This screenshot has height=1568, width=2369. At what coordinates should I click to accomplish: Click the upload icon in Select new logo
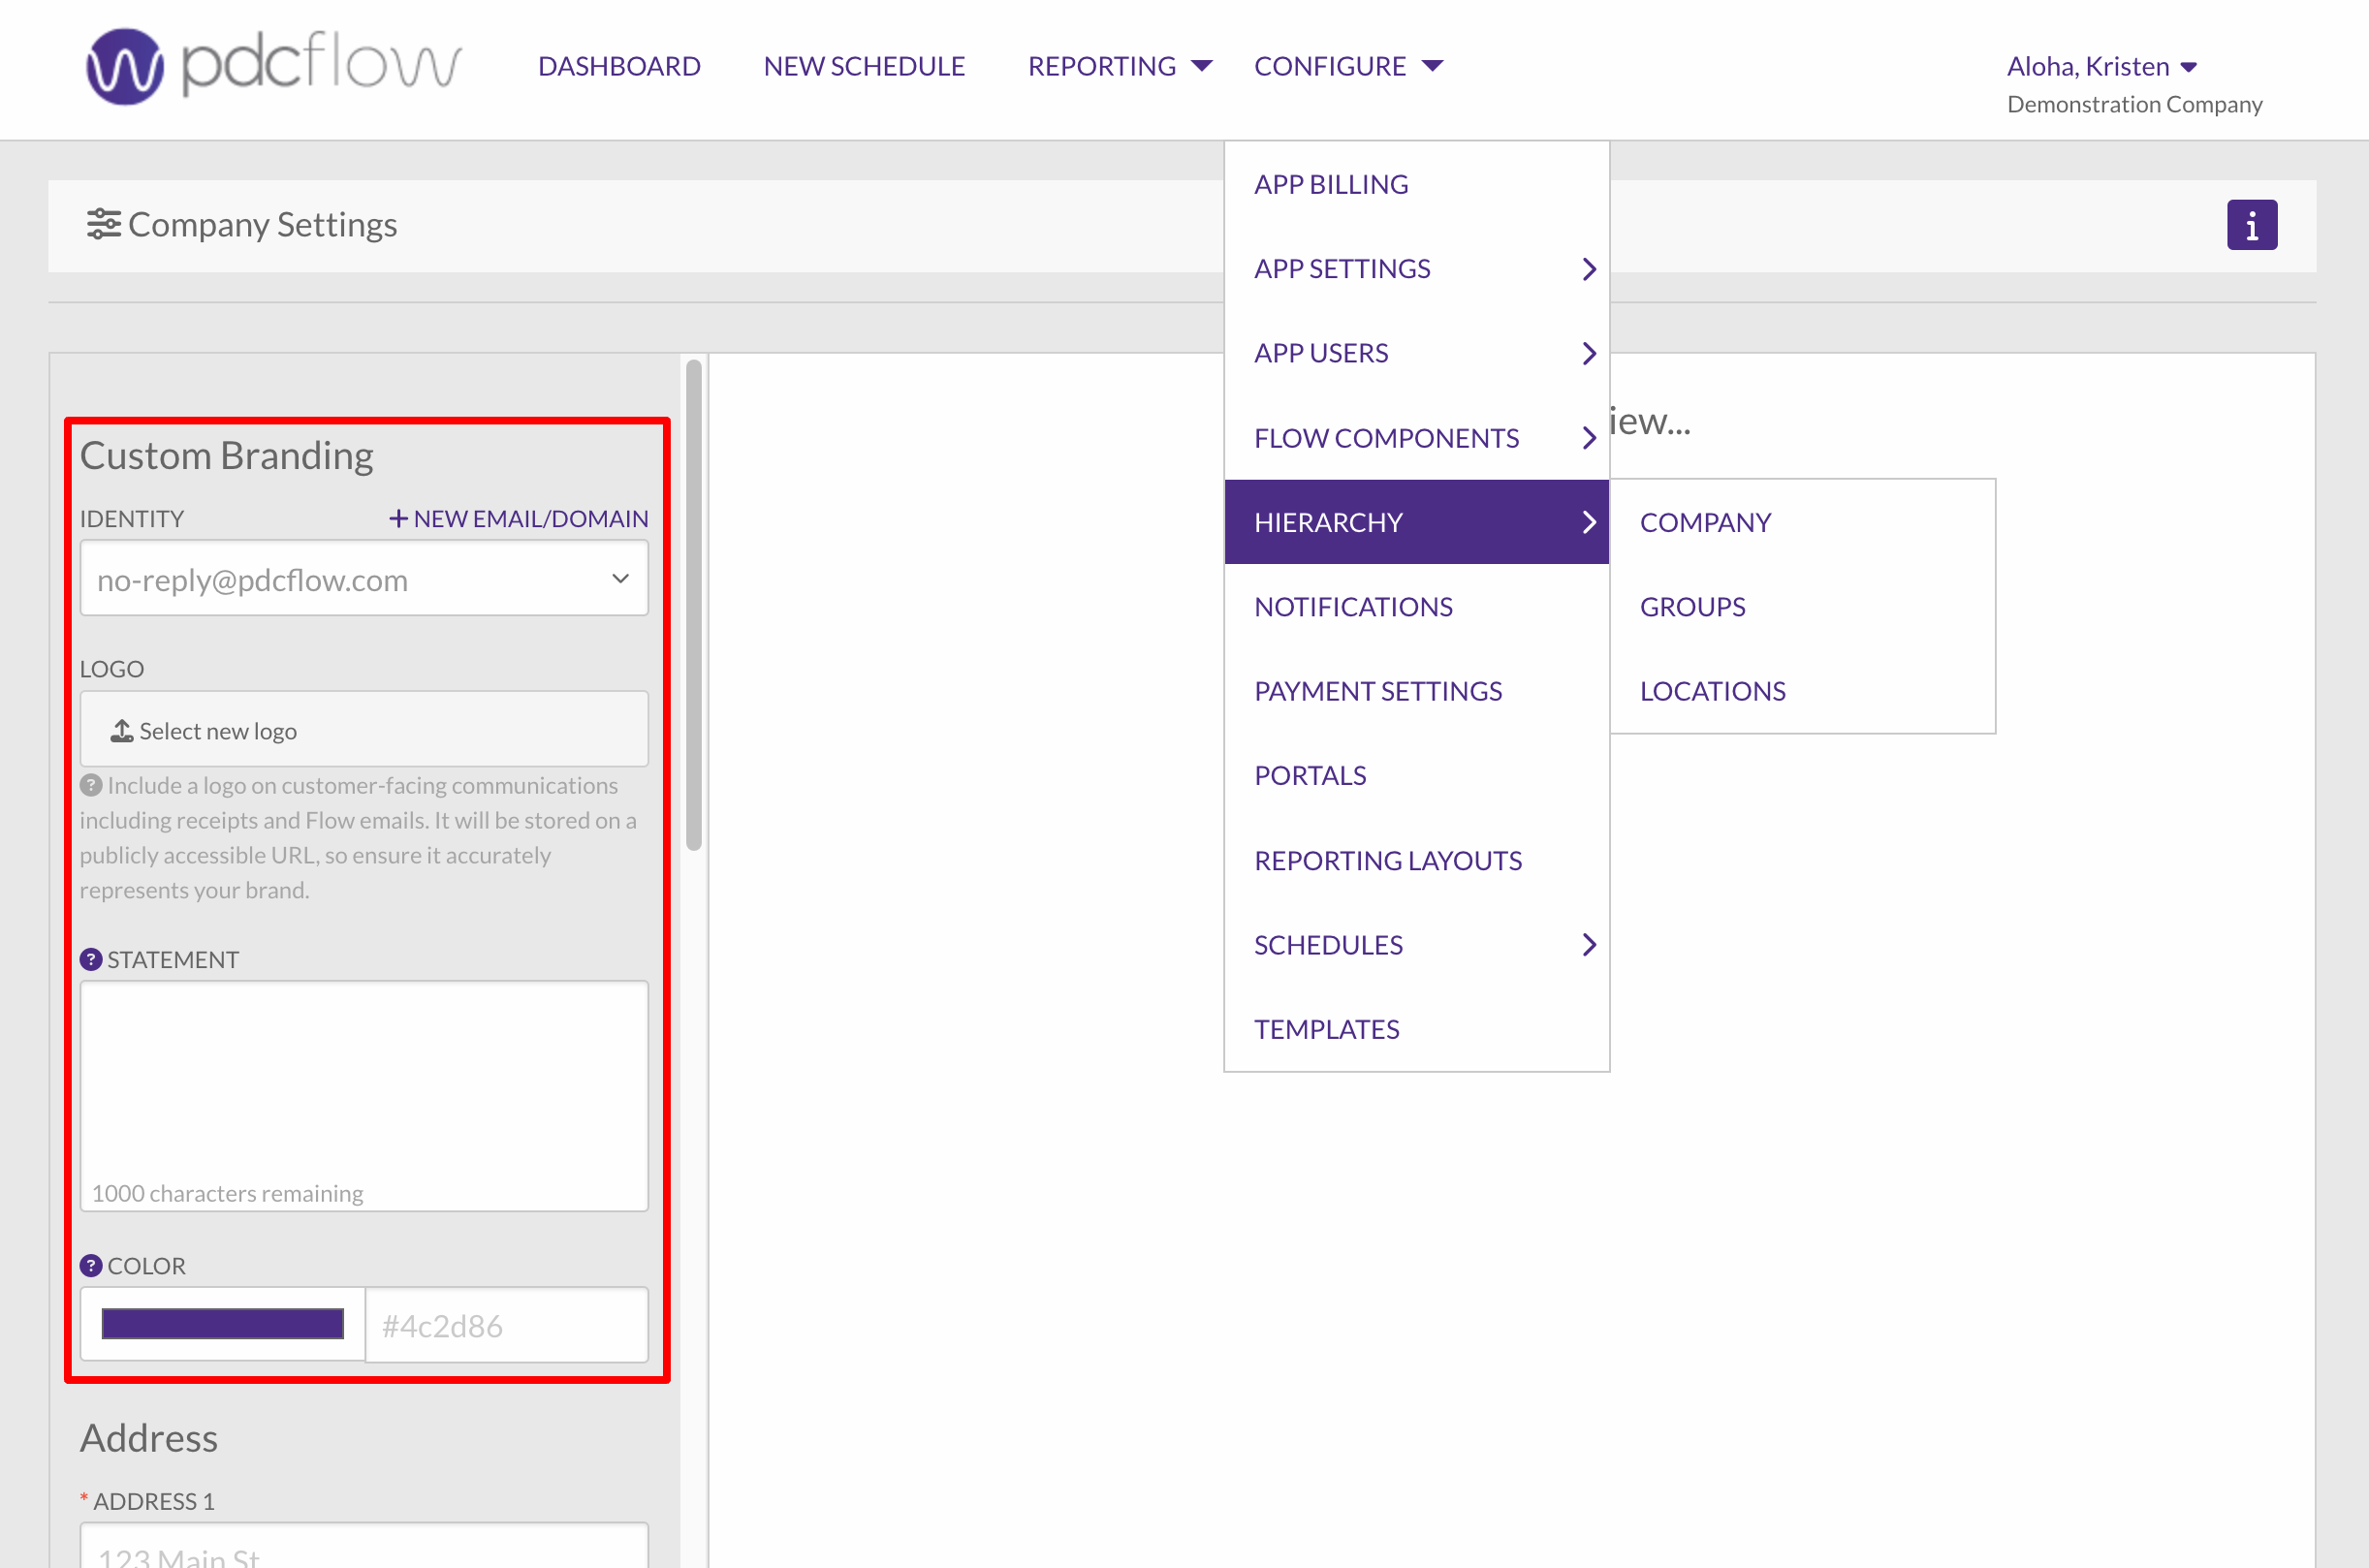[x=122, y=731]
